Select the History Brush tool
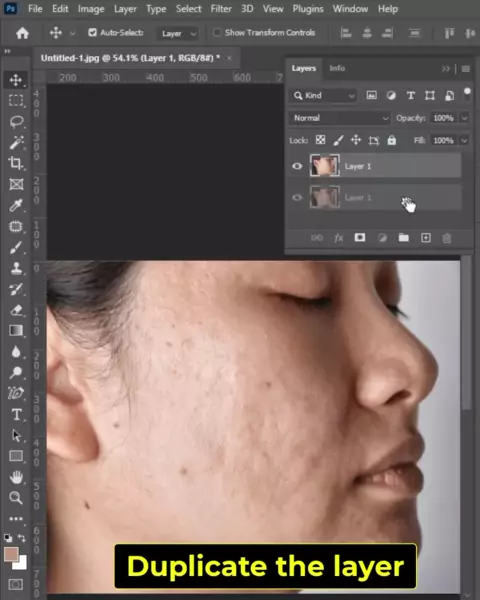Viewport: 480px width, 600px height. click(16, 289)
